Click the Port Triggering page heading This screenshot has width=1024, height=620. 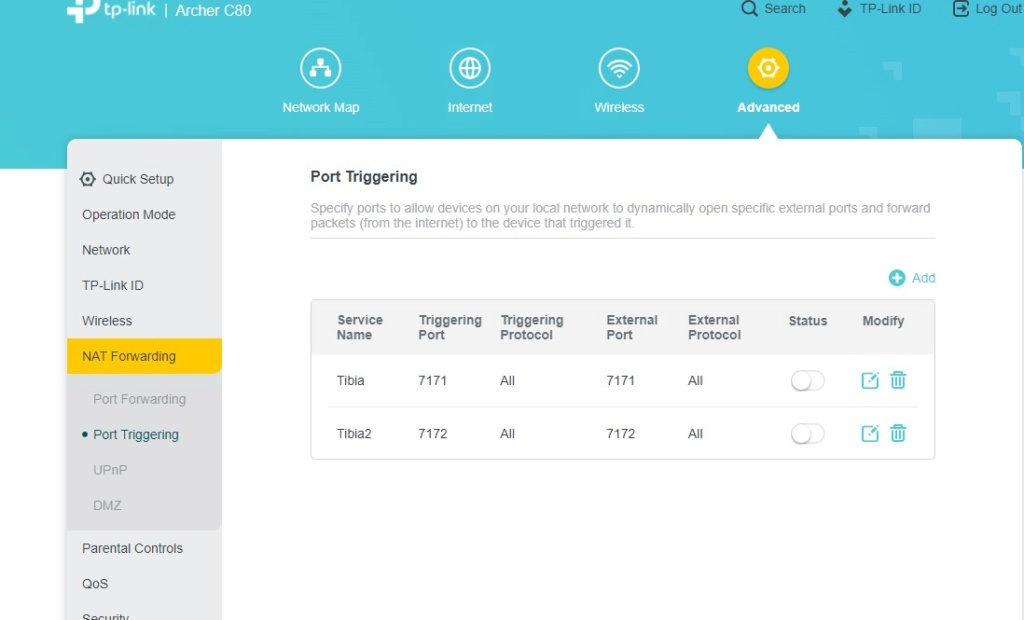pyautogui.click(x=364, y=176)
